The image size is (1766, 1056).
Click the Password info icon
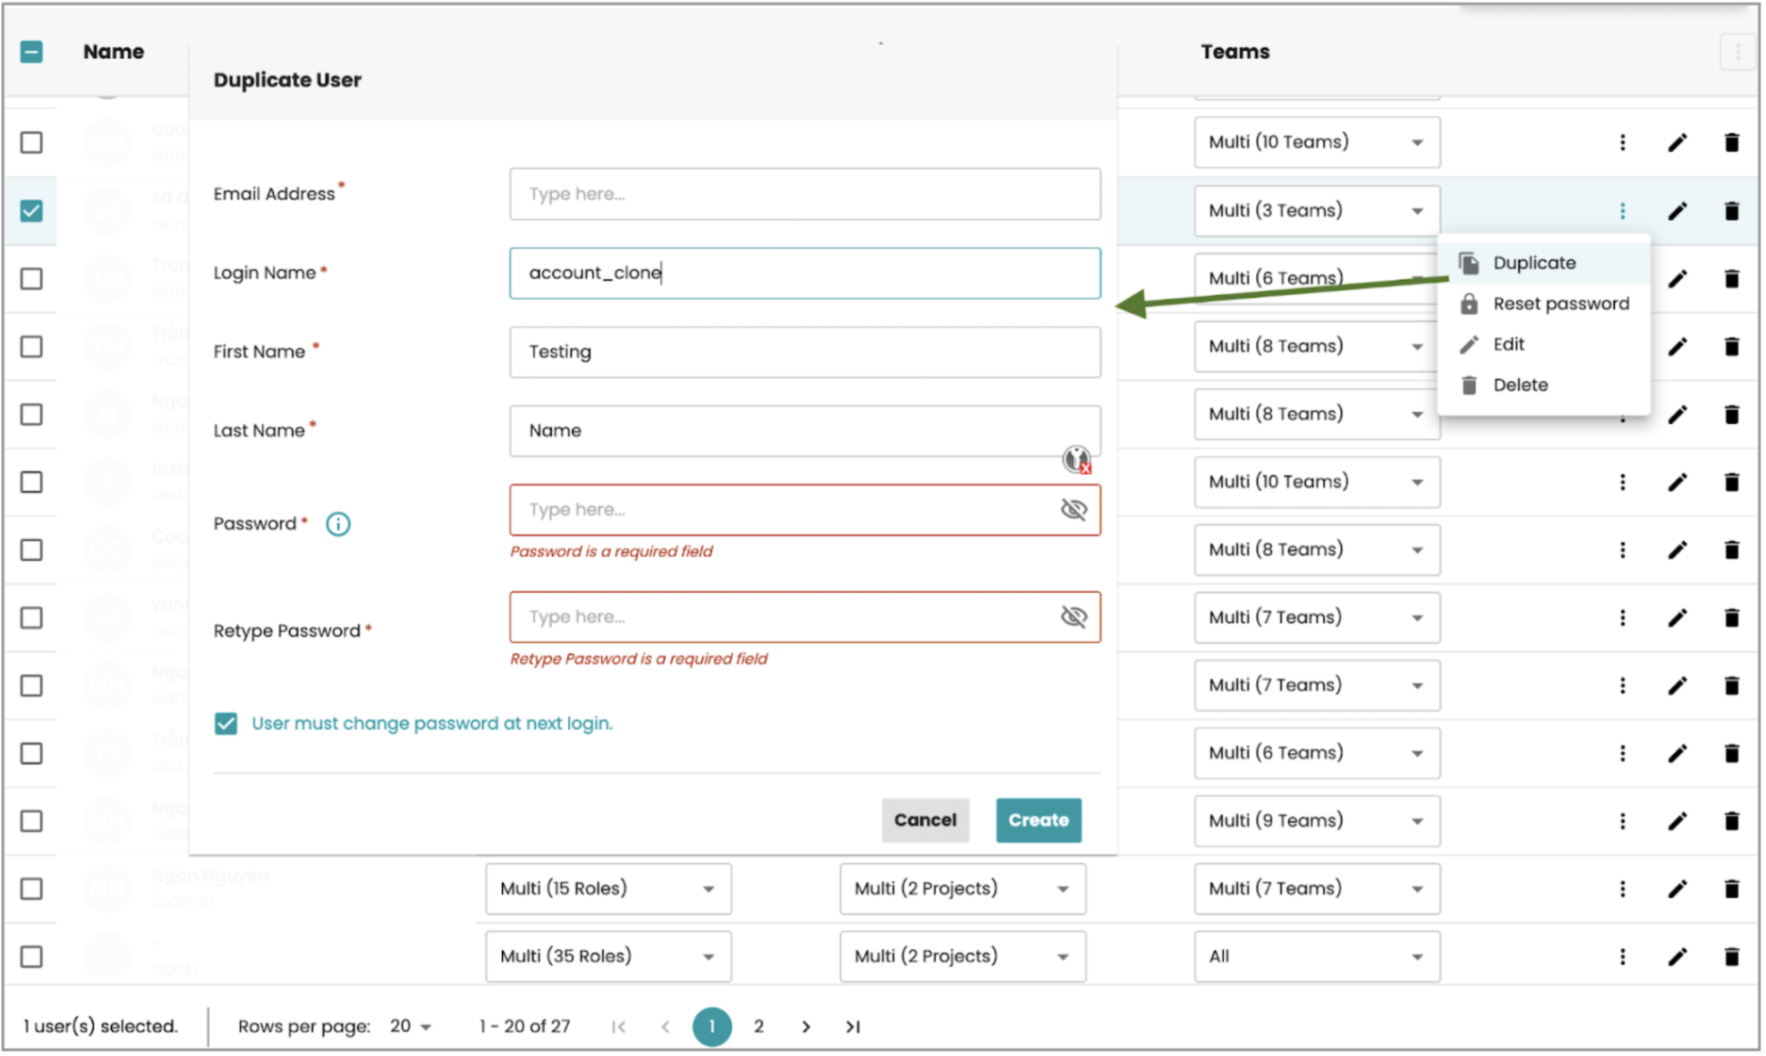[x=338, y=524]
